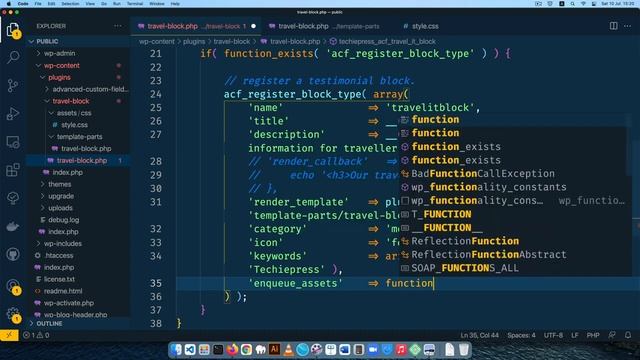Split the editor to the right
Screen dimensions: 640x360
tap(613, 26)
